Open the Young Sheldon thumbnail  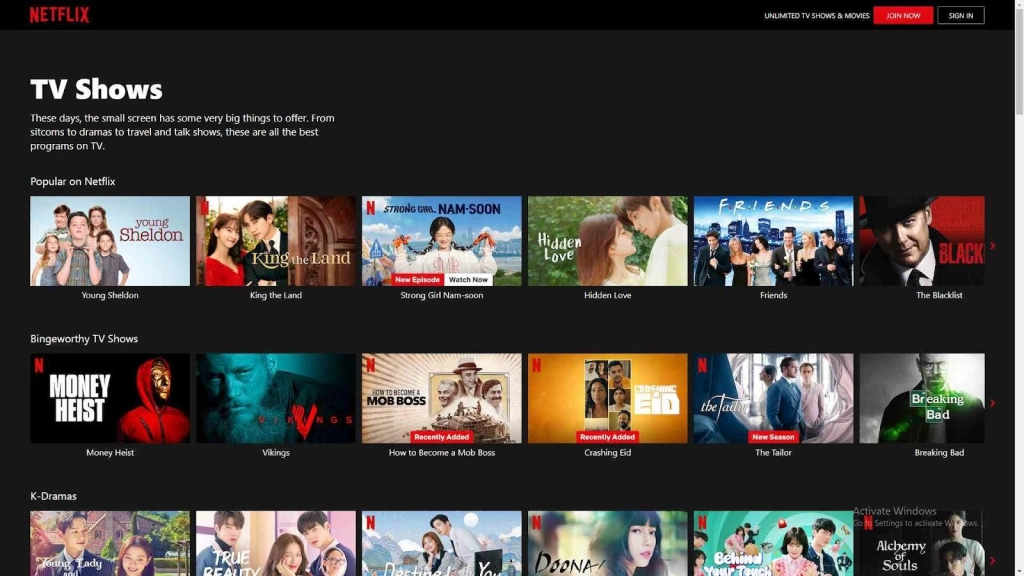click(x=110, y=241)
